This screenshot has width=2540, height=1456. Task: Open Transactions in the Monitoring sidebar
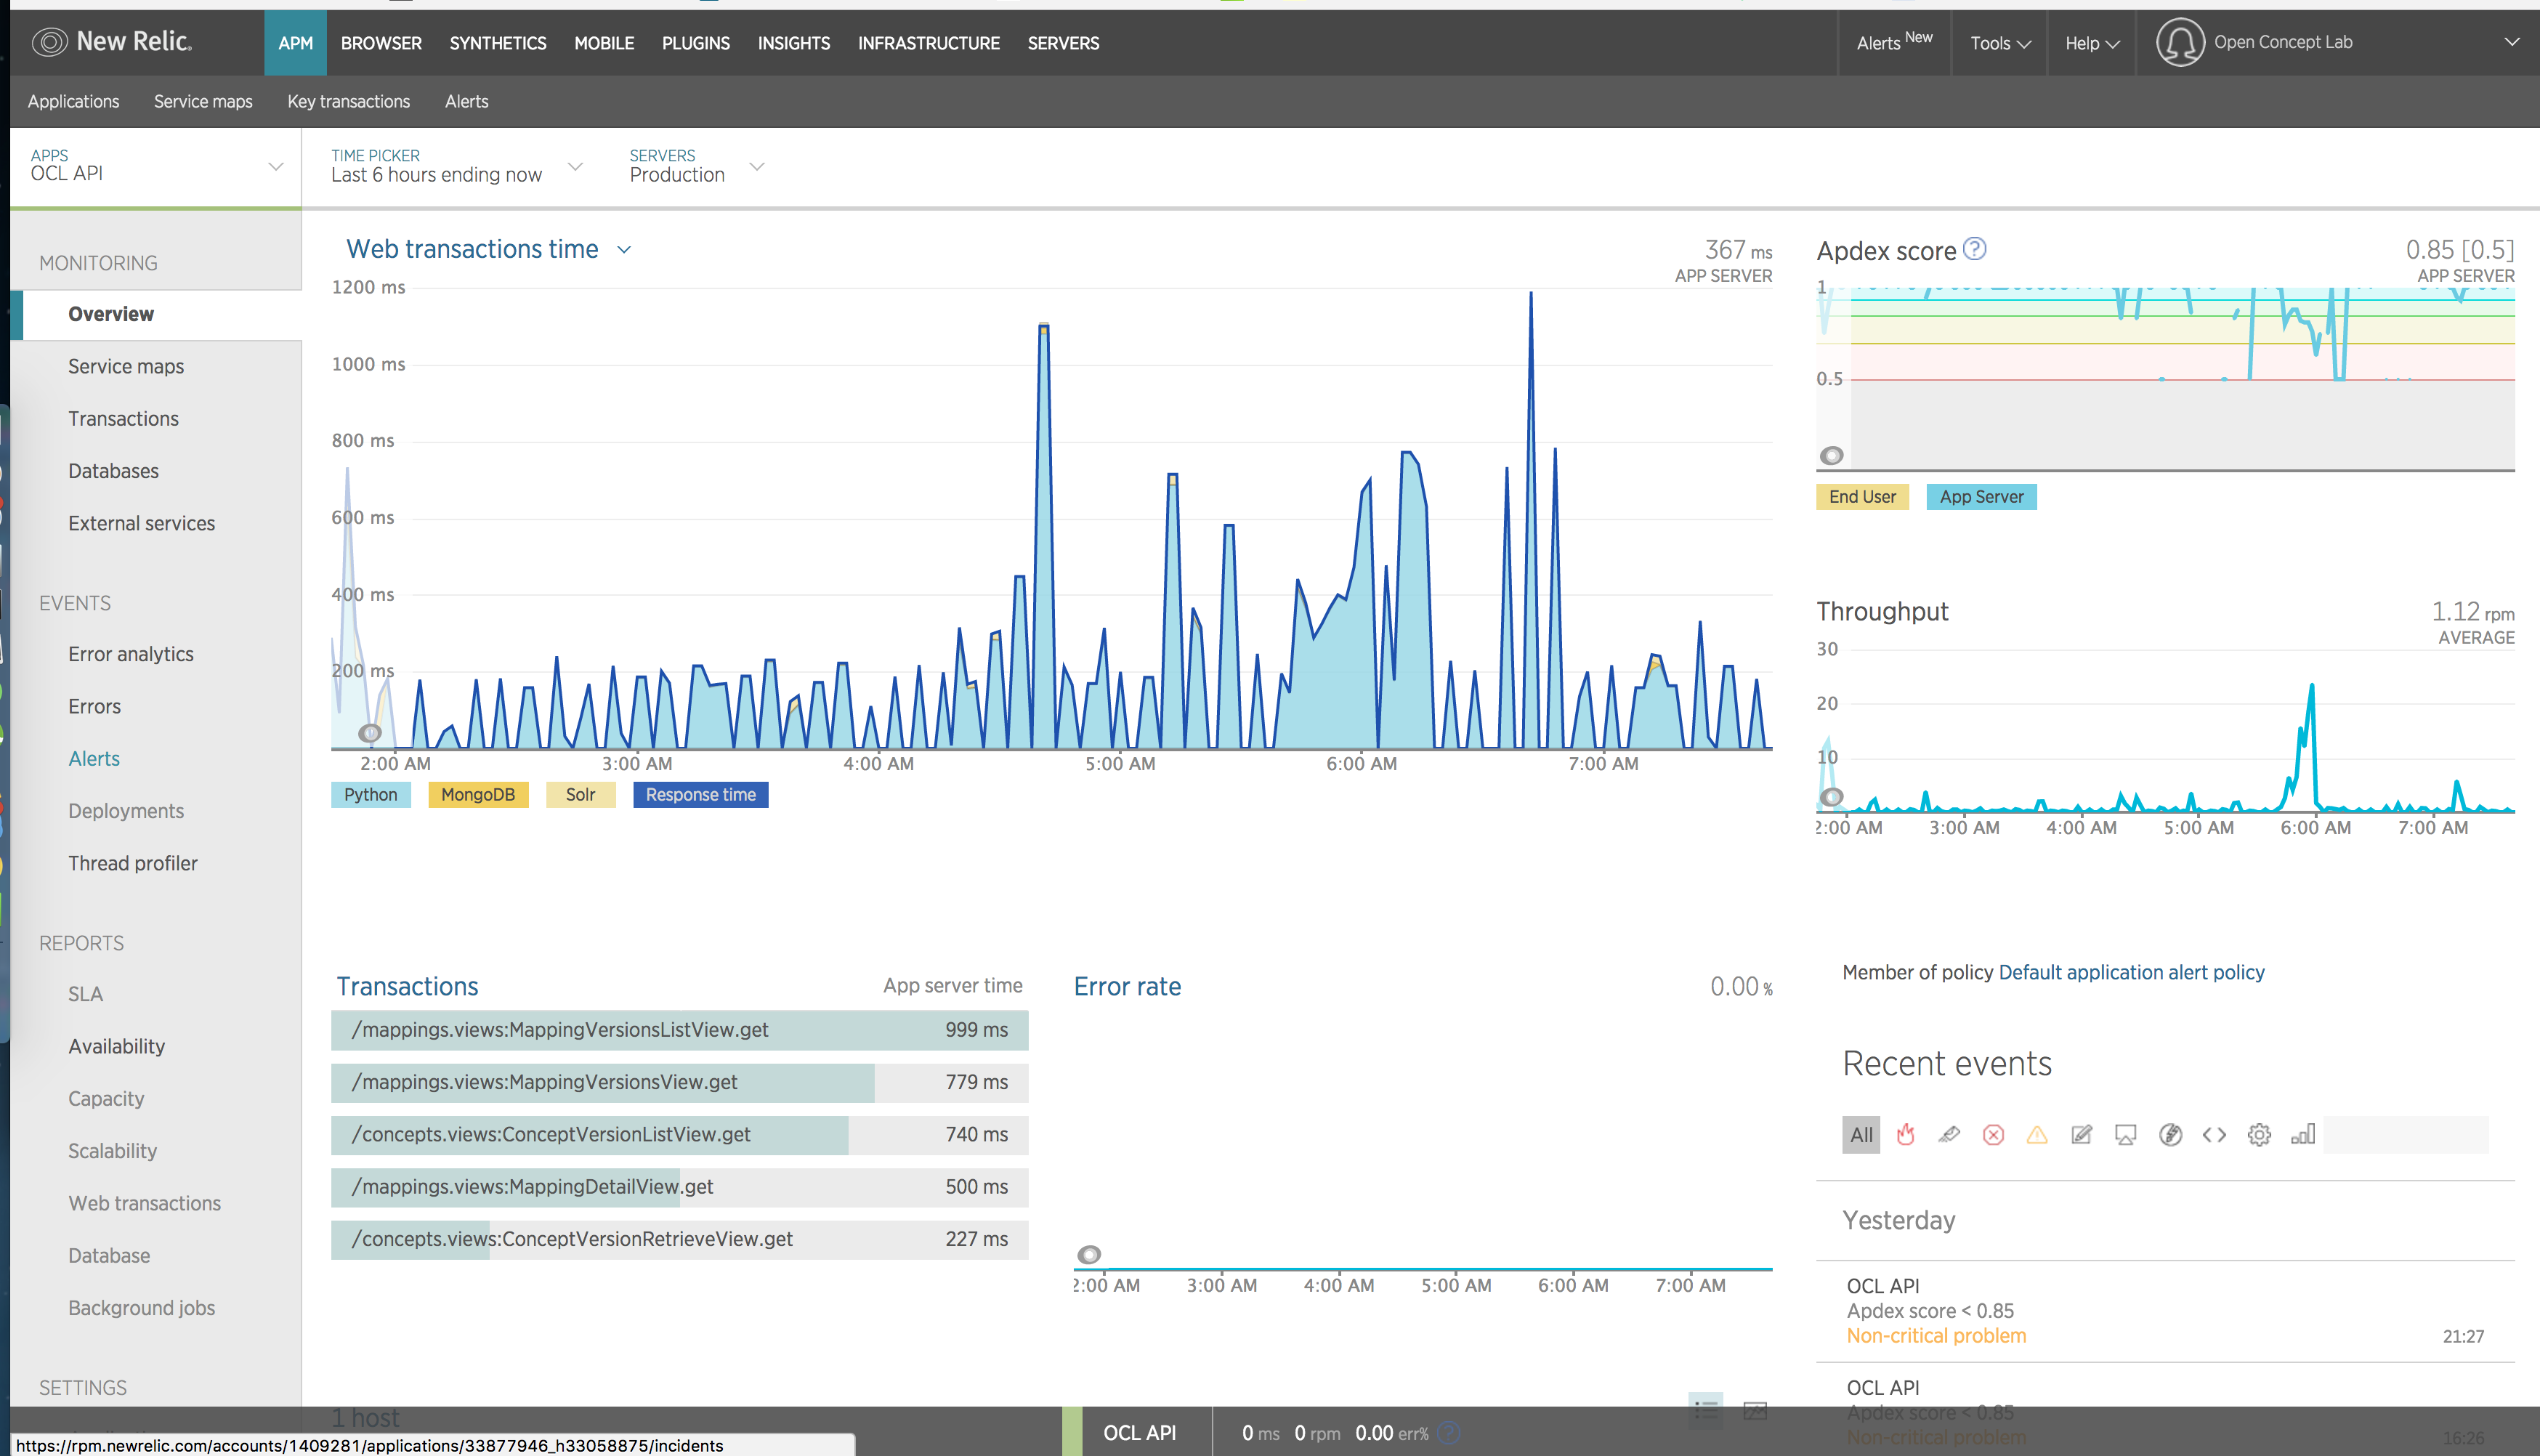[124, 419]
